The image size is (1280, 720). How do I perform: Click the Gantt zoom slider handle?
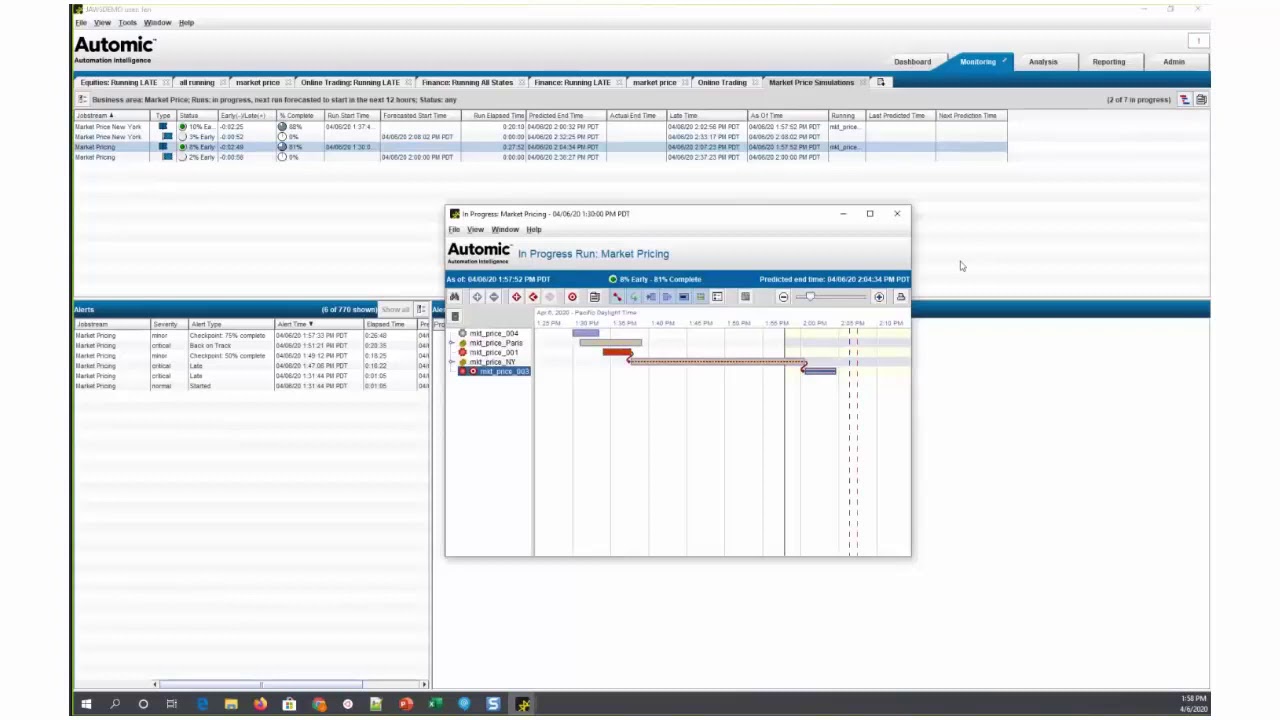click(810, 297)
